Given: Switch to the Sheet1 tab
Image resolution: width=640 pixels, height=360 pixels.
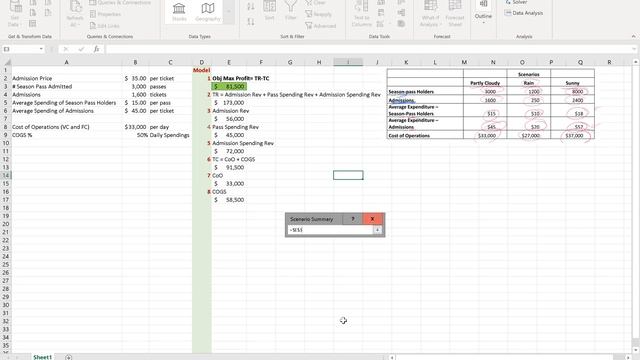Looking at the screenshot, I should 42,357.
